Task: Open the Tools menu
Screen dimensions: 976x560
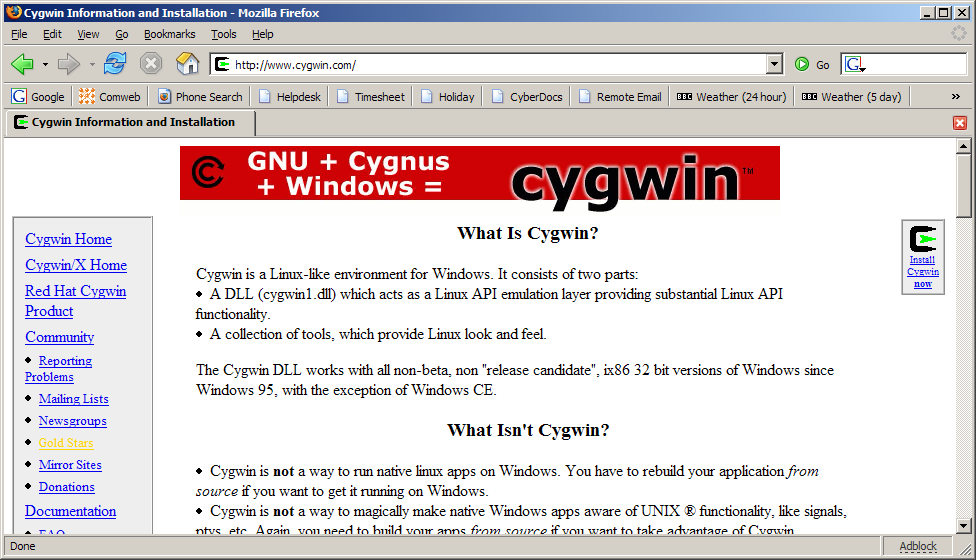Action: 223,34
